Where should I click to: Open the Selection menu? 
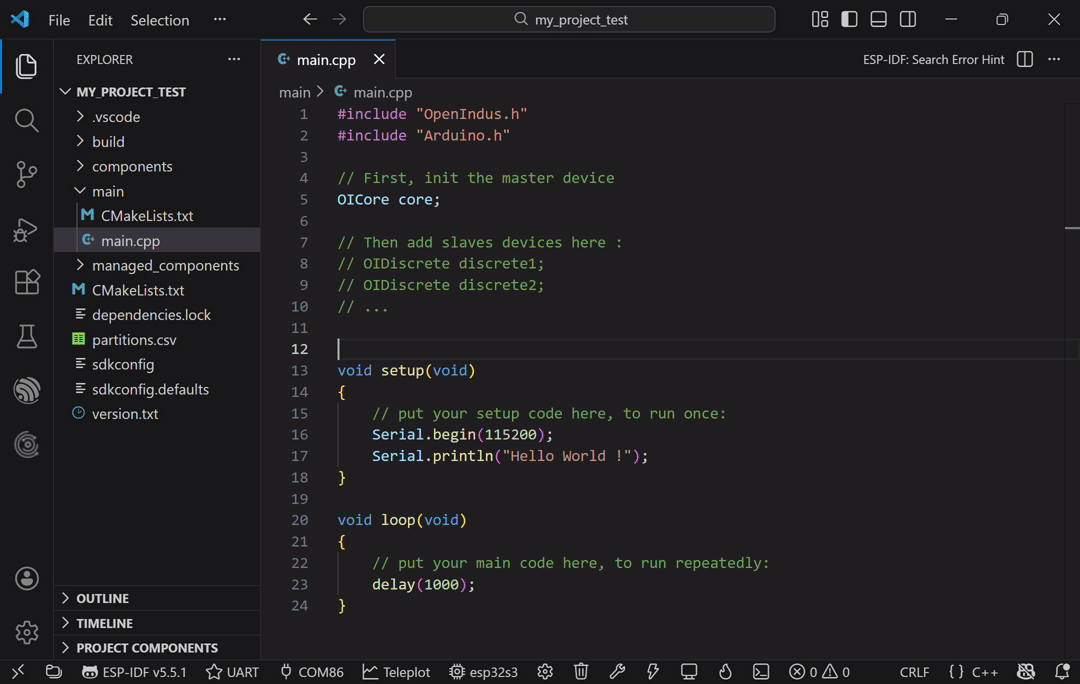coord(159,20)
